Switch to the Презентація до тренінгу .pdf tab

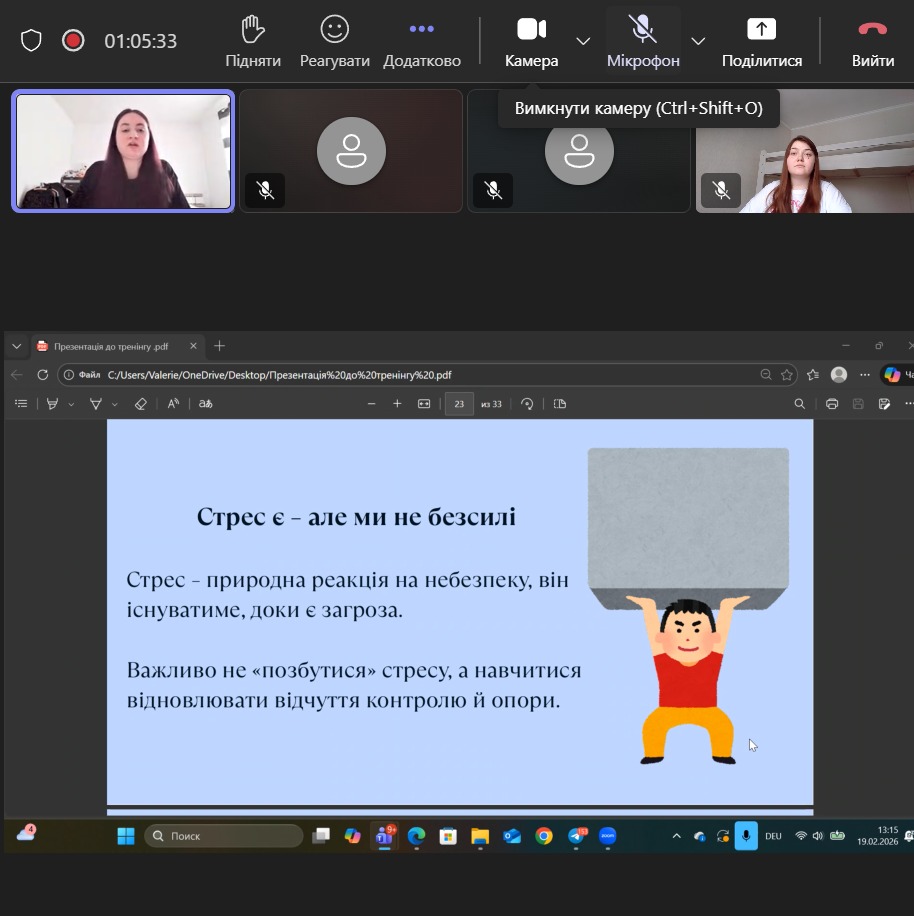pyautogui.click(x=110, y=346)
